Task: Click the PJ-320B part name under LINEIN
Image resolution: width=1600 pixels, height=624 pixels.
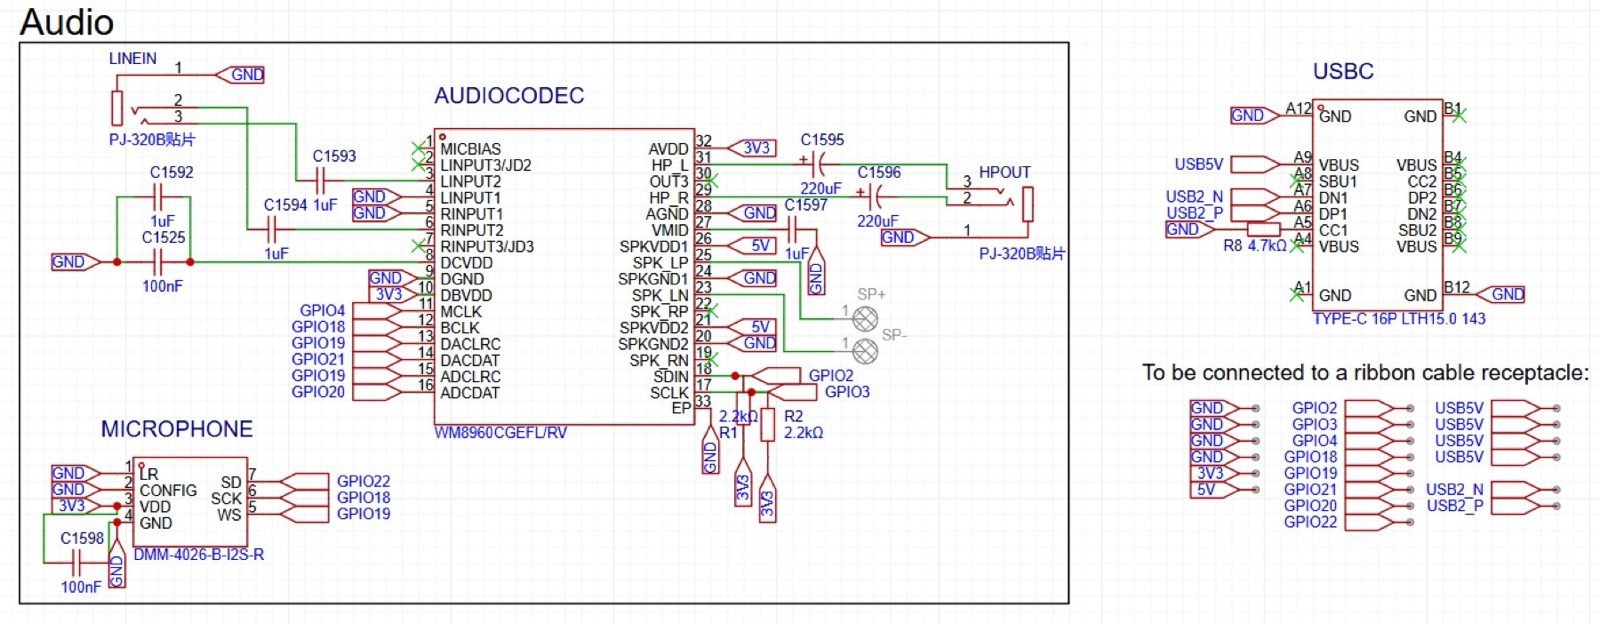Action: [x=152, y=140]
